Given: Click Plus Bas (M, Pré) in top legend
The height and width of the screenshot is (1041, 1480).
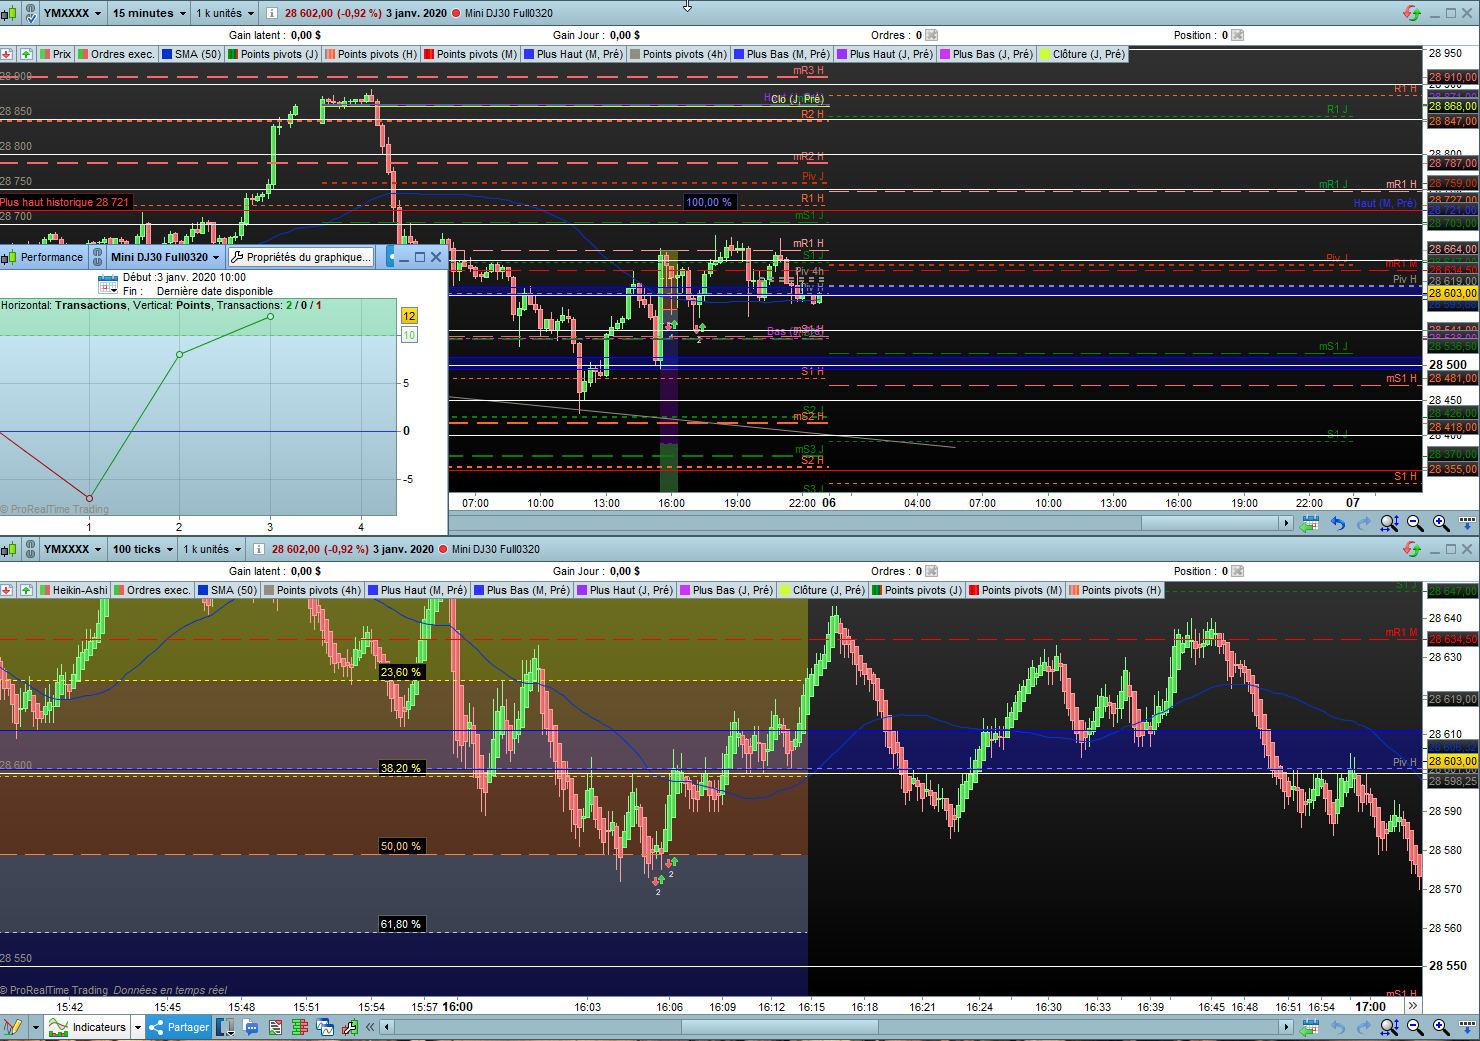Looking at the screenshot, I should click(780, 54).
